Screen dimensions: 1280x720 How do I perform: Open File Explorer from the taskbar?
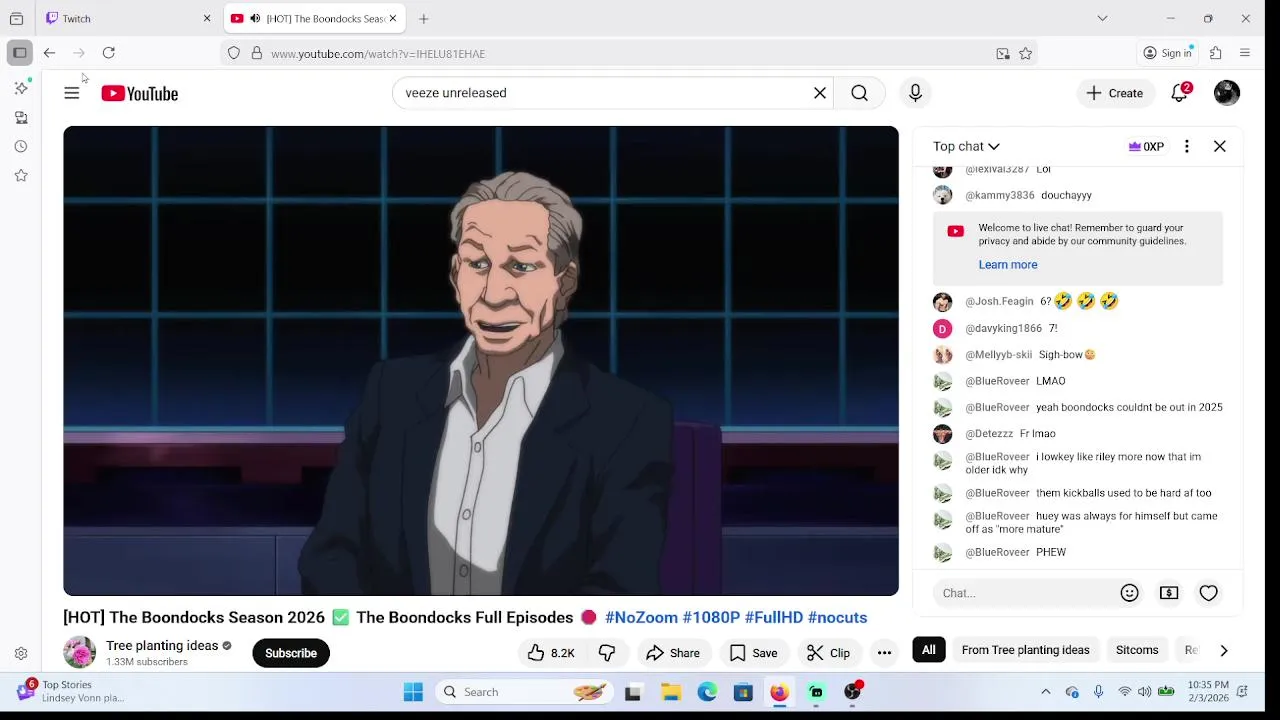click(671, 692)
